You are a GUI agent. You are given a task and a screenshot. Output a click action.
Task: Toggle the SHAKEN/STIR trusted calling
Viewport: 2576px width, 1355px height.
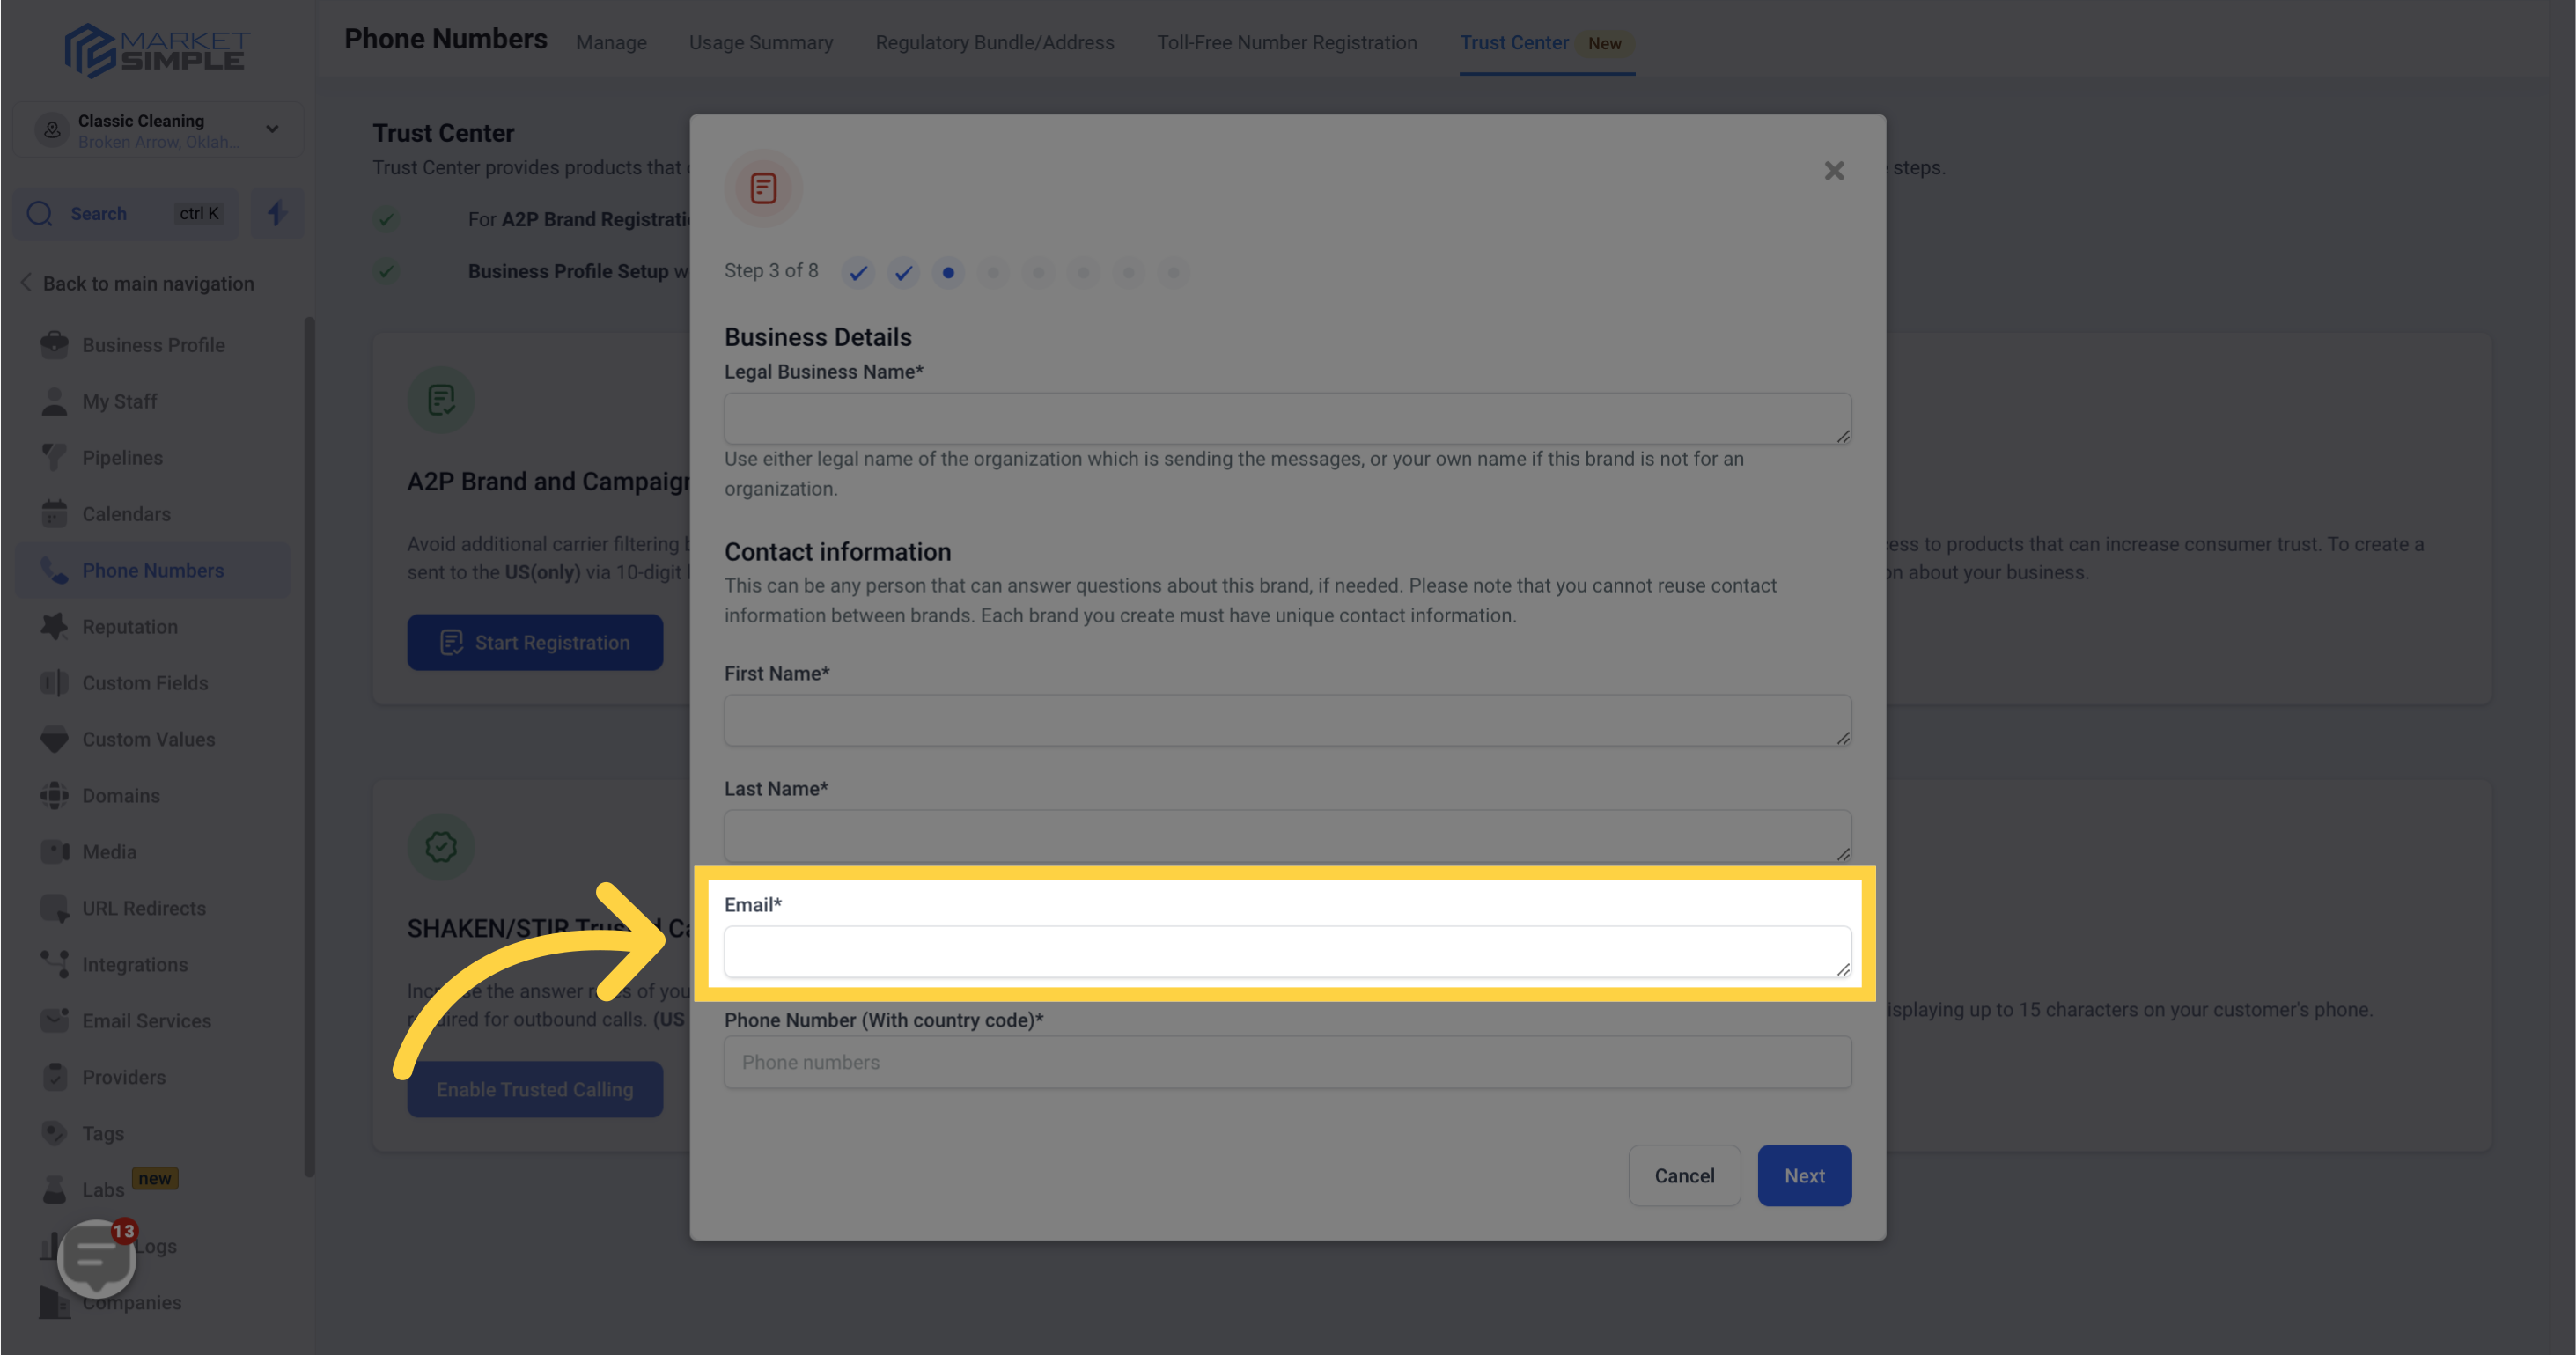534,1089
